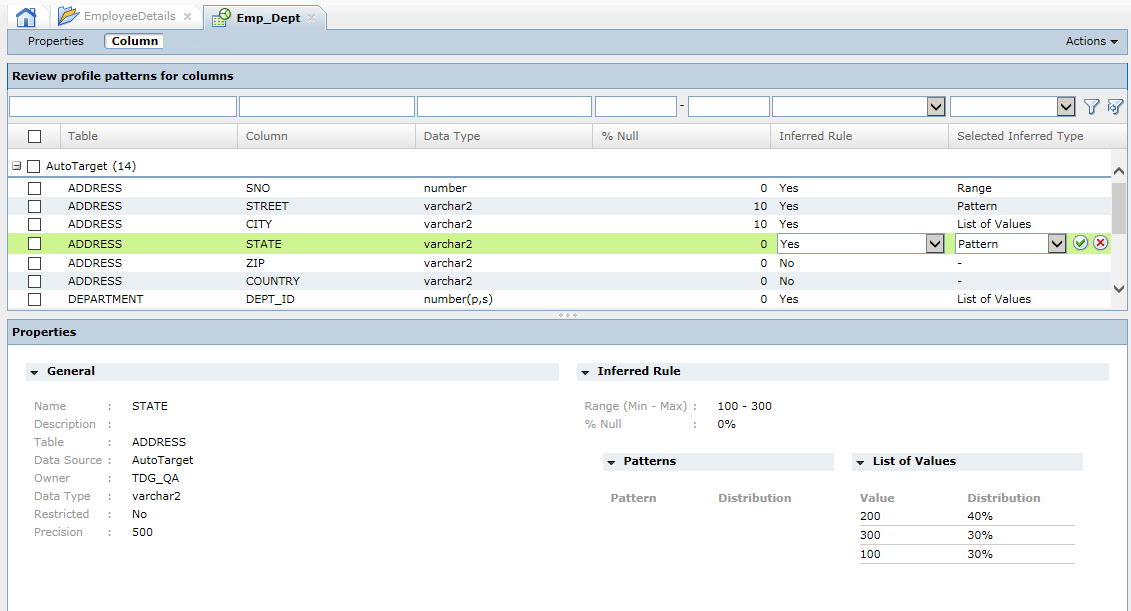
Task: Open Selected Inferred Type filter dropdown
Action: pos(1066,107)
